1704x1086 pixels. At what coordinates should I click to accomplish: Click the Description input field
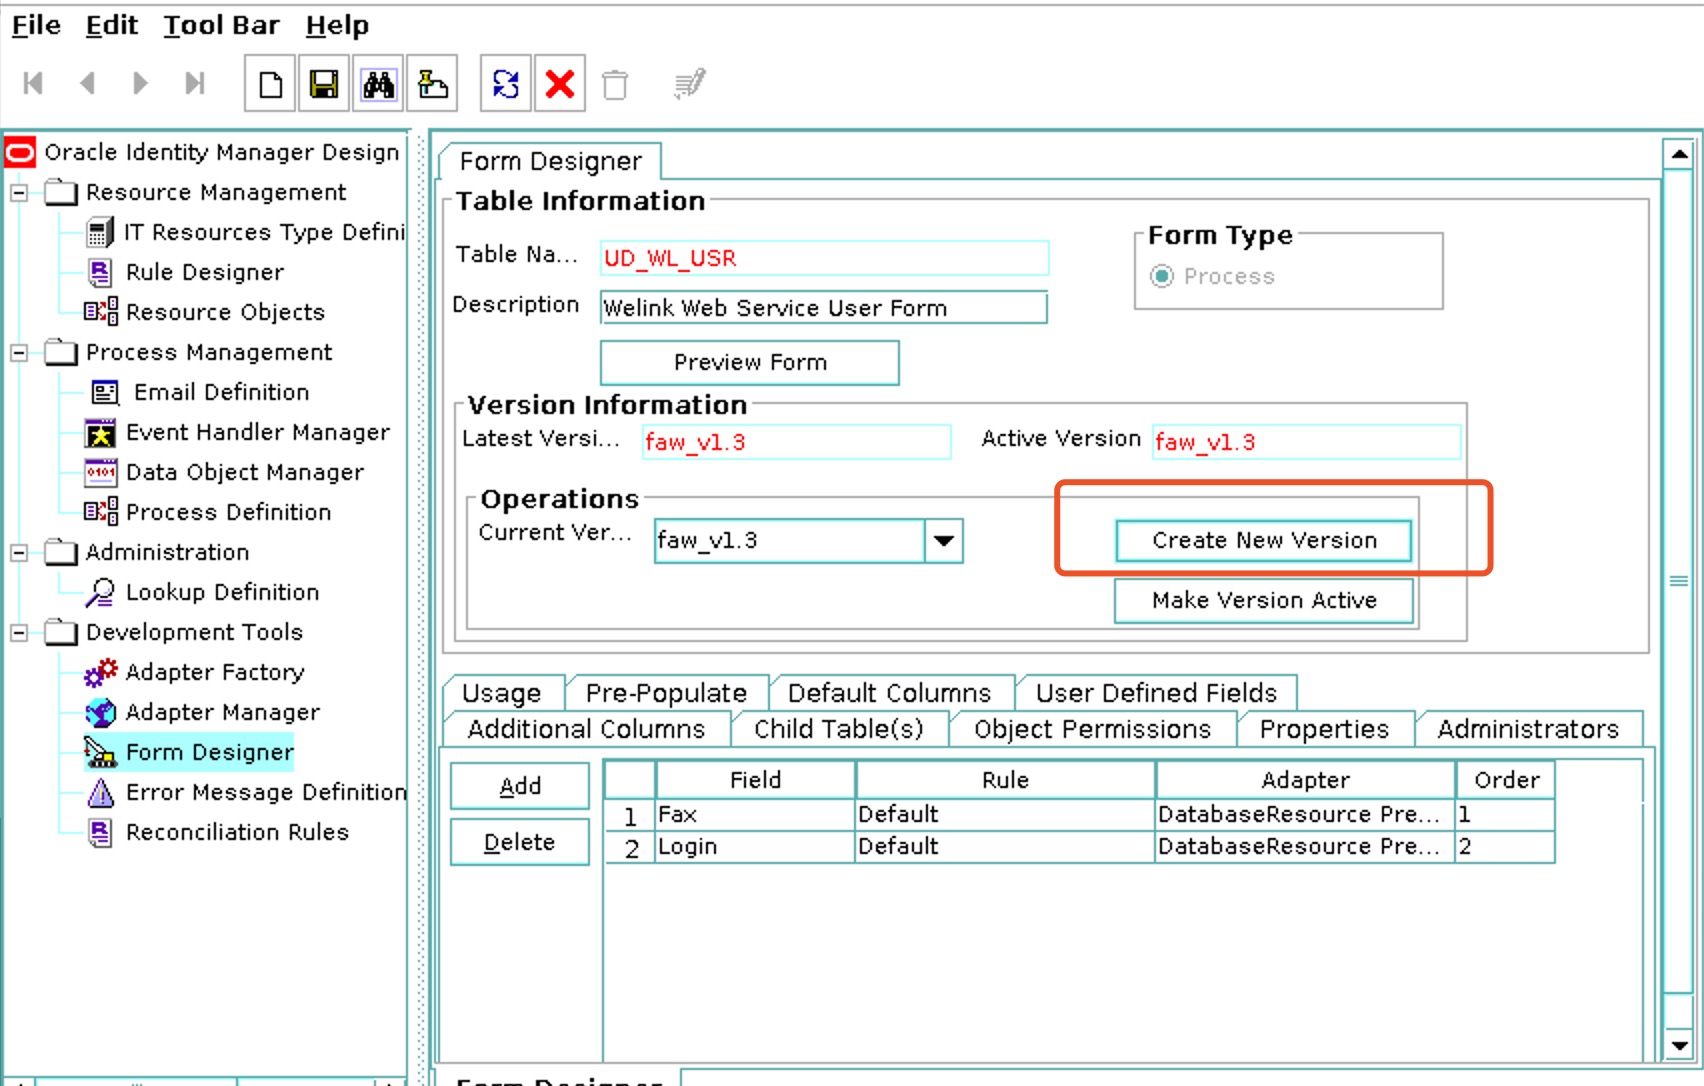(824, 308)
